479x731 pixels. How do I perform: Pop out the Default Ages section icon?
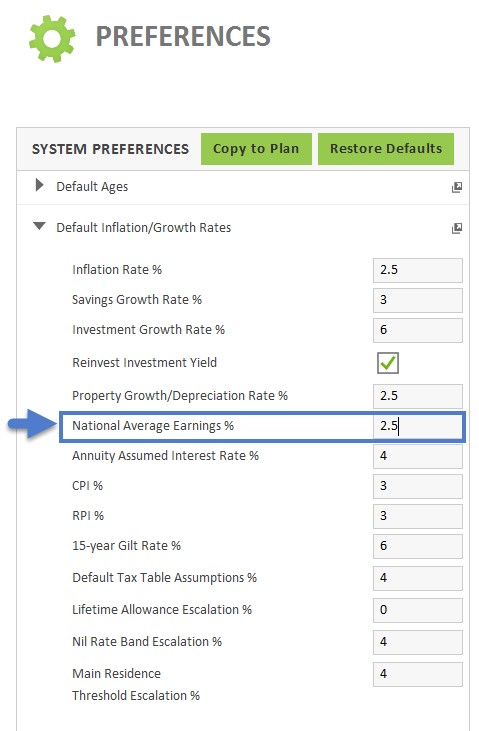(x=457, y=187)
